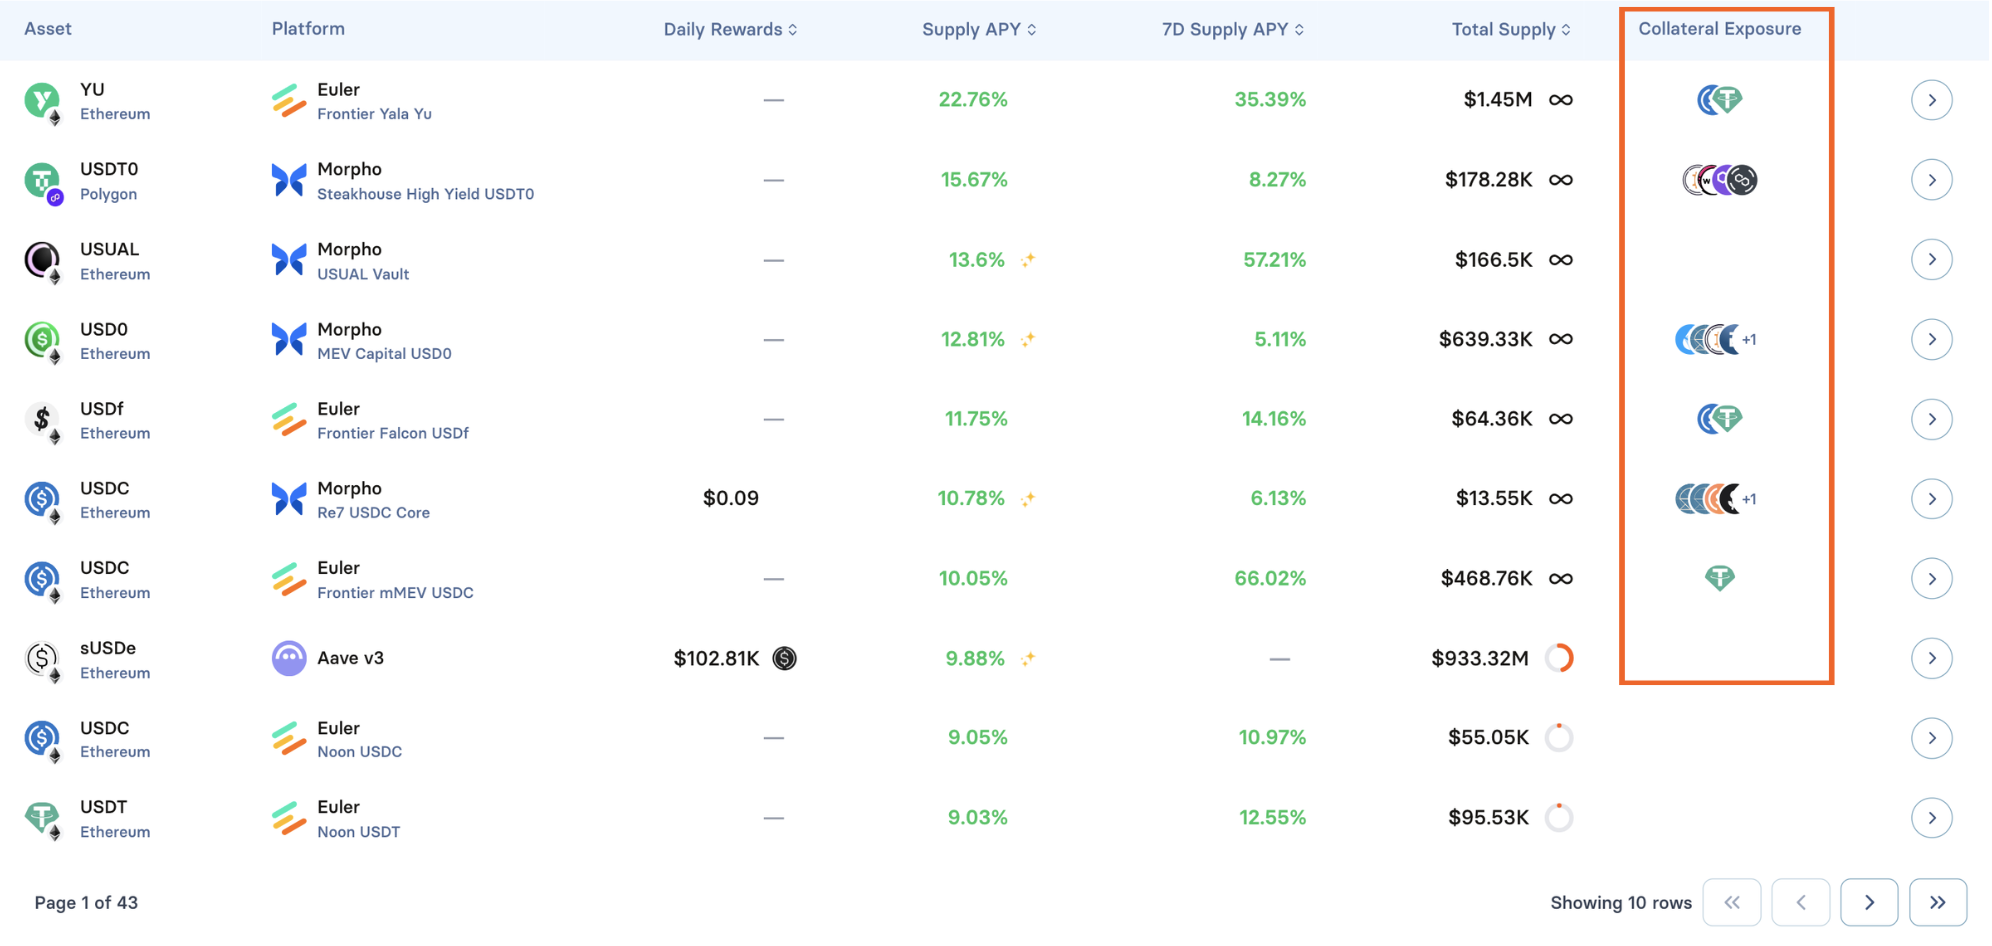
Task: Expand the sUSDe Aave v3 row arrow
Action: click(1931, 658)
